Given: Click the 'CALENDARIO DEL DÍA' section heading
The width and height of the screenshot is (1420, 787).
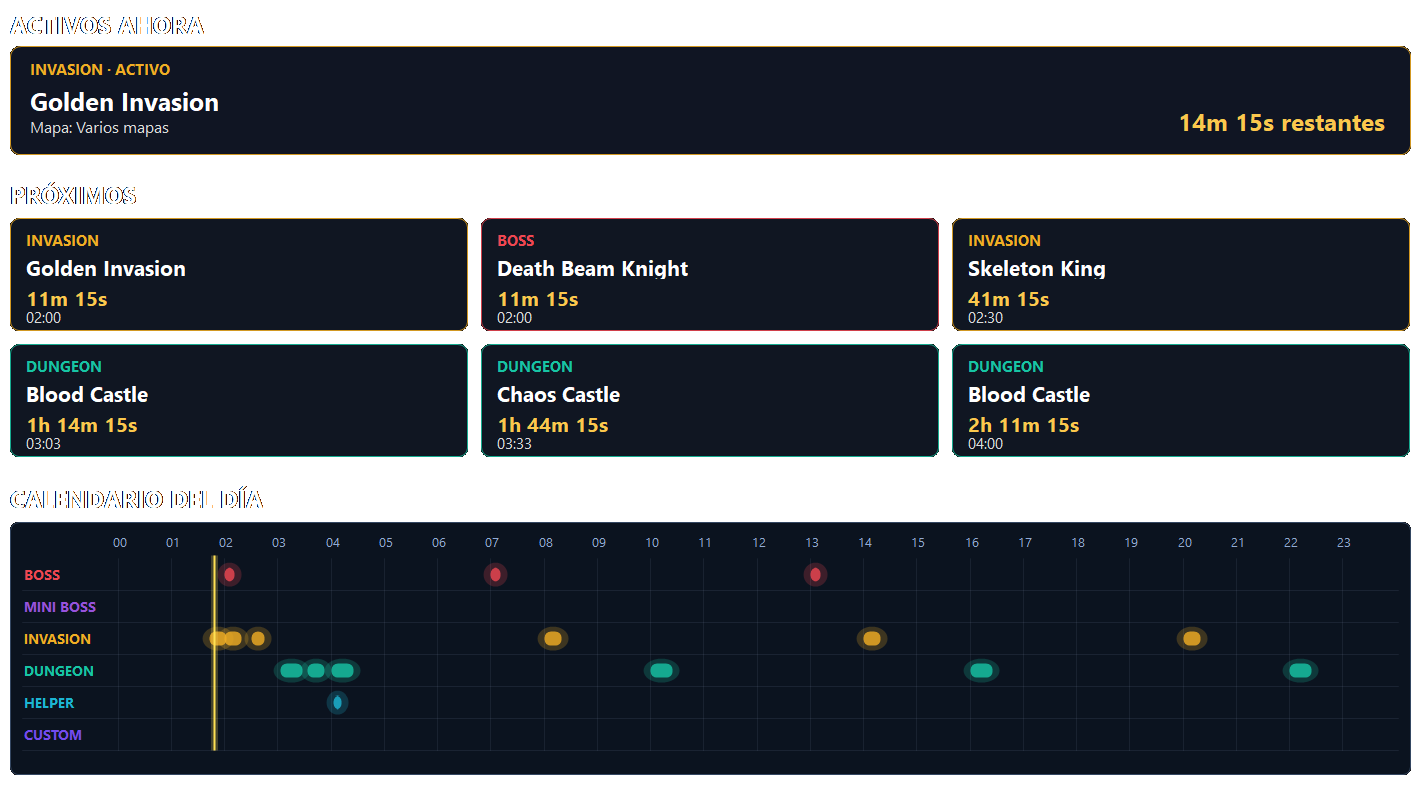Looking at the screenshot, I should coord(136,499).
